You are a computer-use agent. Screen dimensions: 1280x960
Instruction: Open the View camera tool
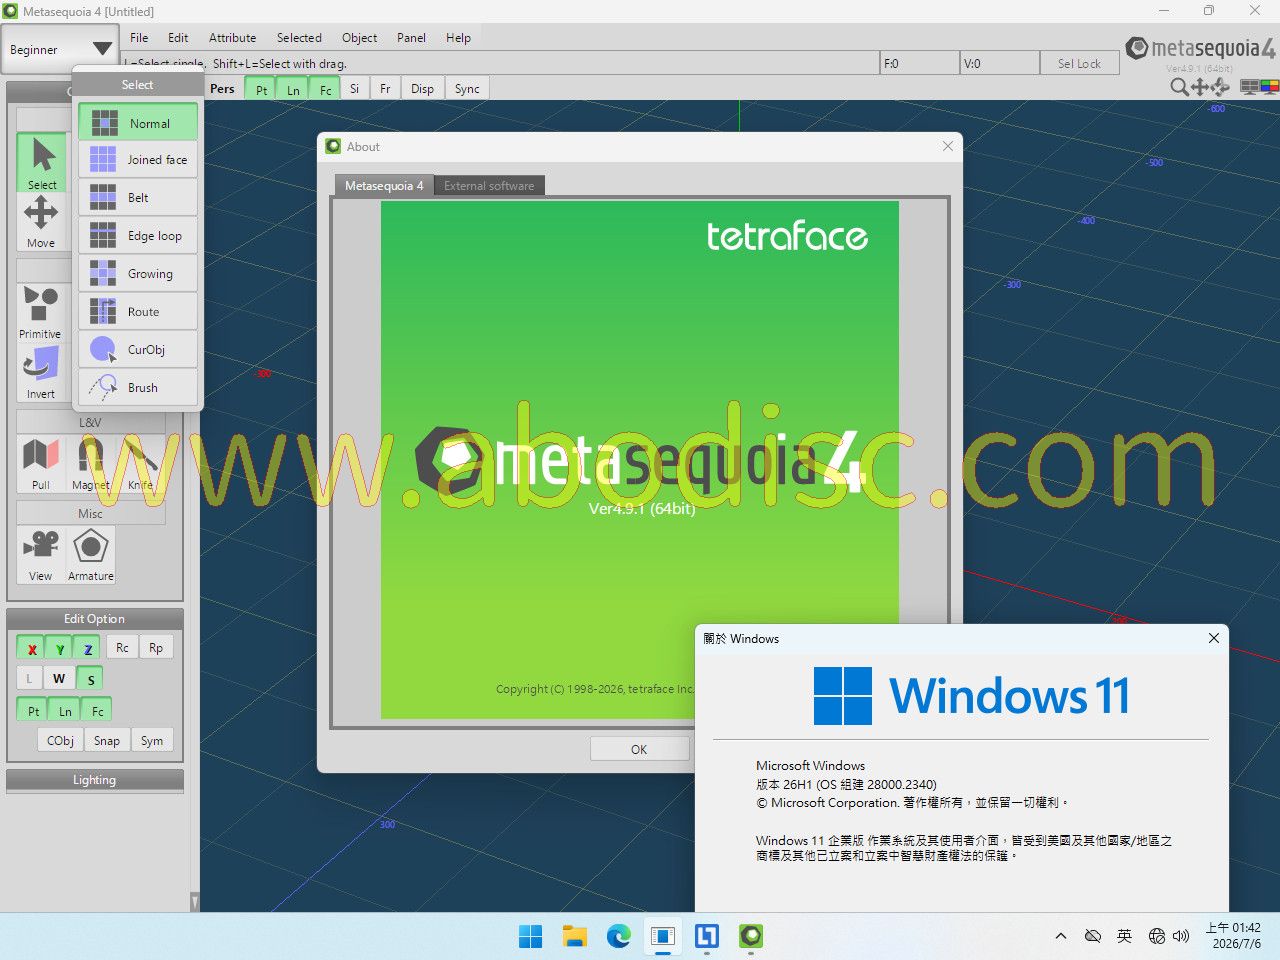click(41, 555)
